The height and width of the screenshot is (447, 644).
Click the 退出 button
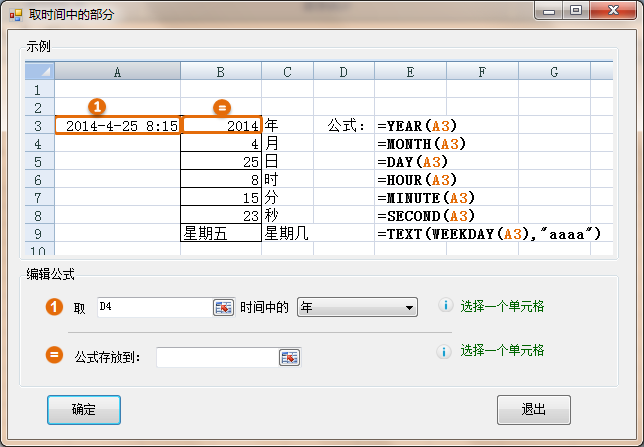pos(534,410)
